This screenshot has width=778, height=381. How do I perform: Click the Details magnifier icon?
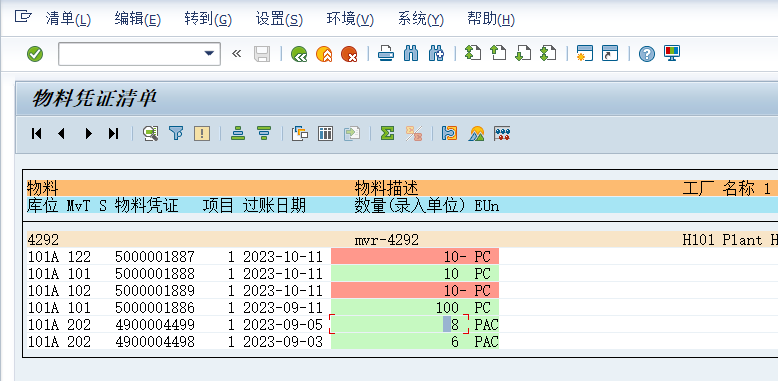point(150,133)
